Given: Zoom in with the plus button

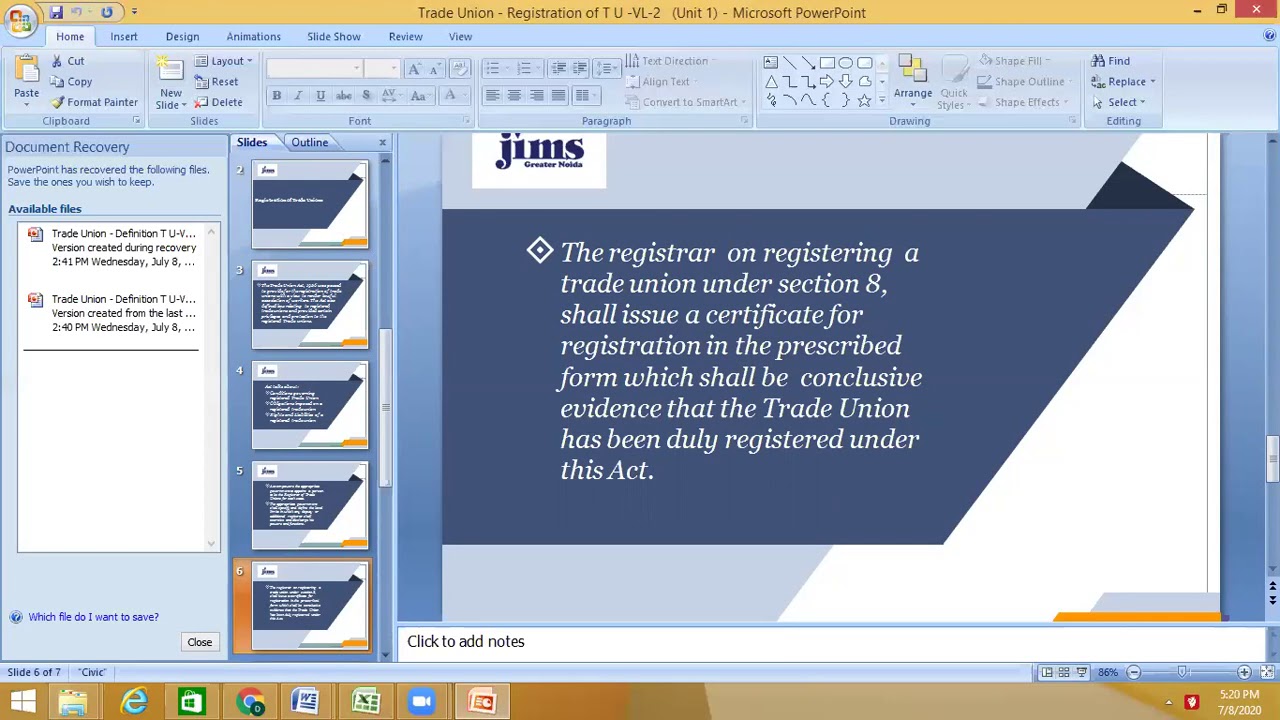Looking at the screenshot, I should tap(1244, 672).
